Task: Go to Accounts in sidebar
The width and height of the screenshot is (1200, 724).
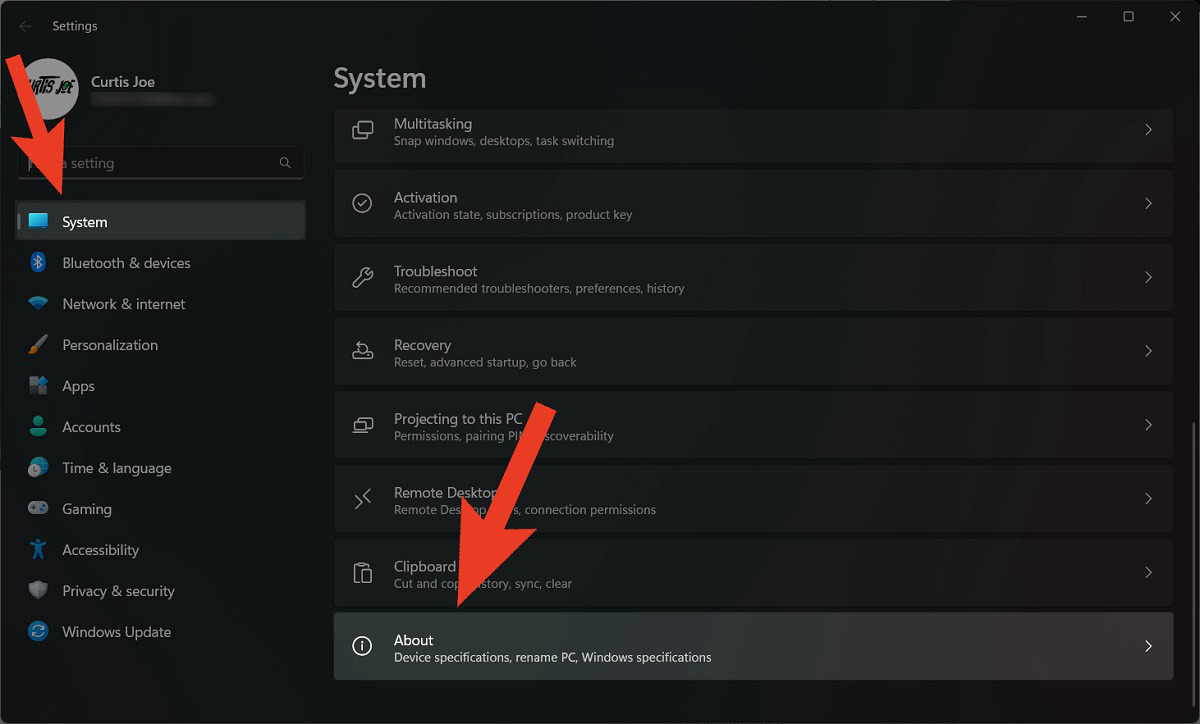Action: (91, 427)
